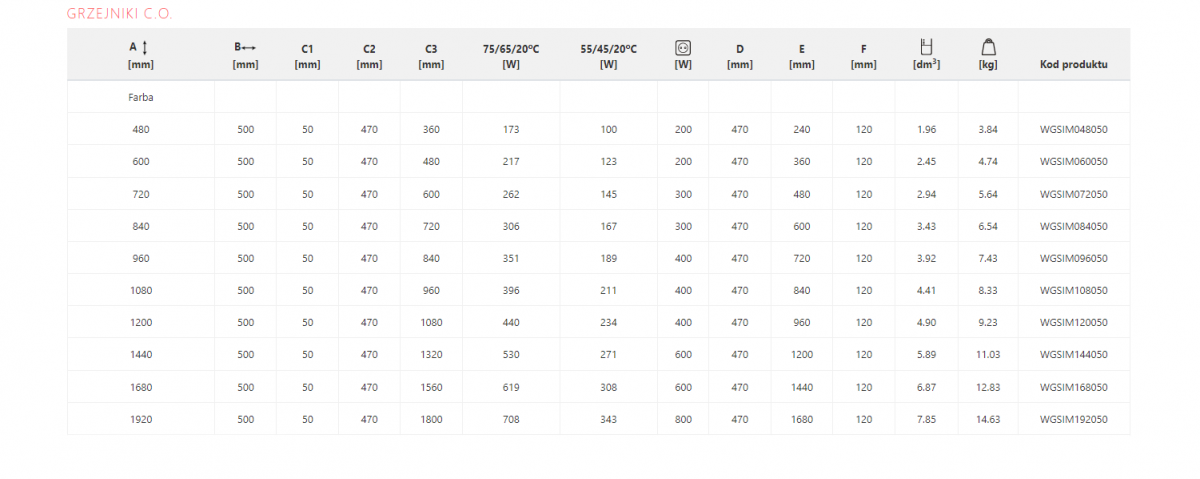Click product code WGSIM096050
The width and height of the screenshot is (1200, 479).
(1073, 258)
